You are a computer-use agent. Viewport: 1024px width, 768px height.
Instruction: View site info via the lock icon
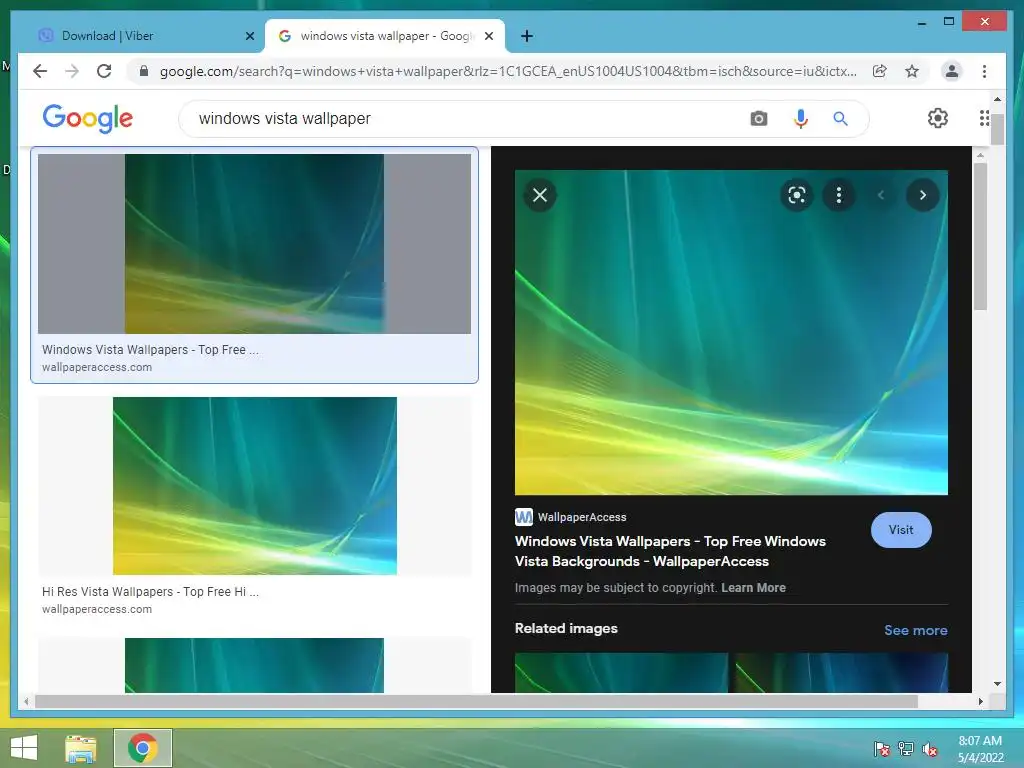[144, 71]
